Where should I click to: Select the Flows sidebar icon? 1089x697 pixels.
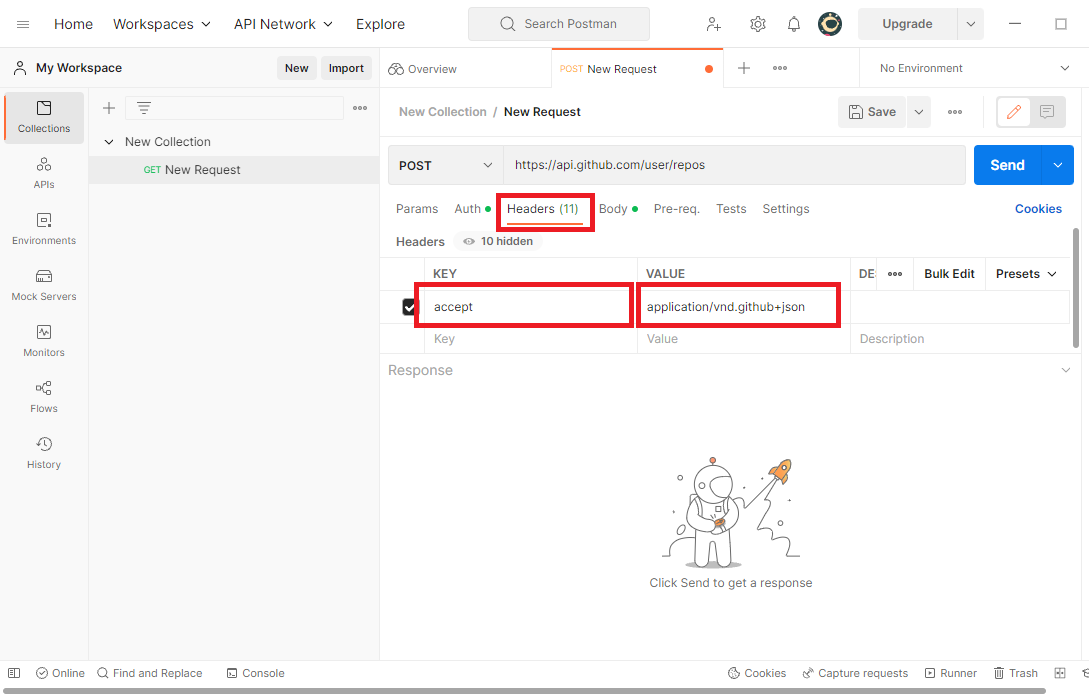[43, 397]
